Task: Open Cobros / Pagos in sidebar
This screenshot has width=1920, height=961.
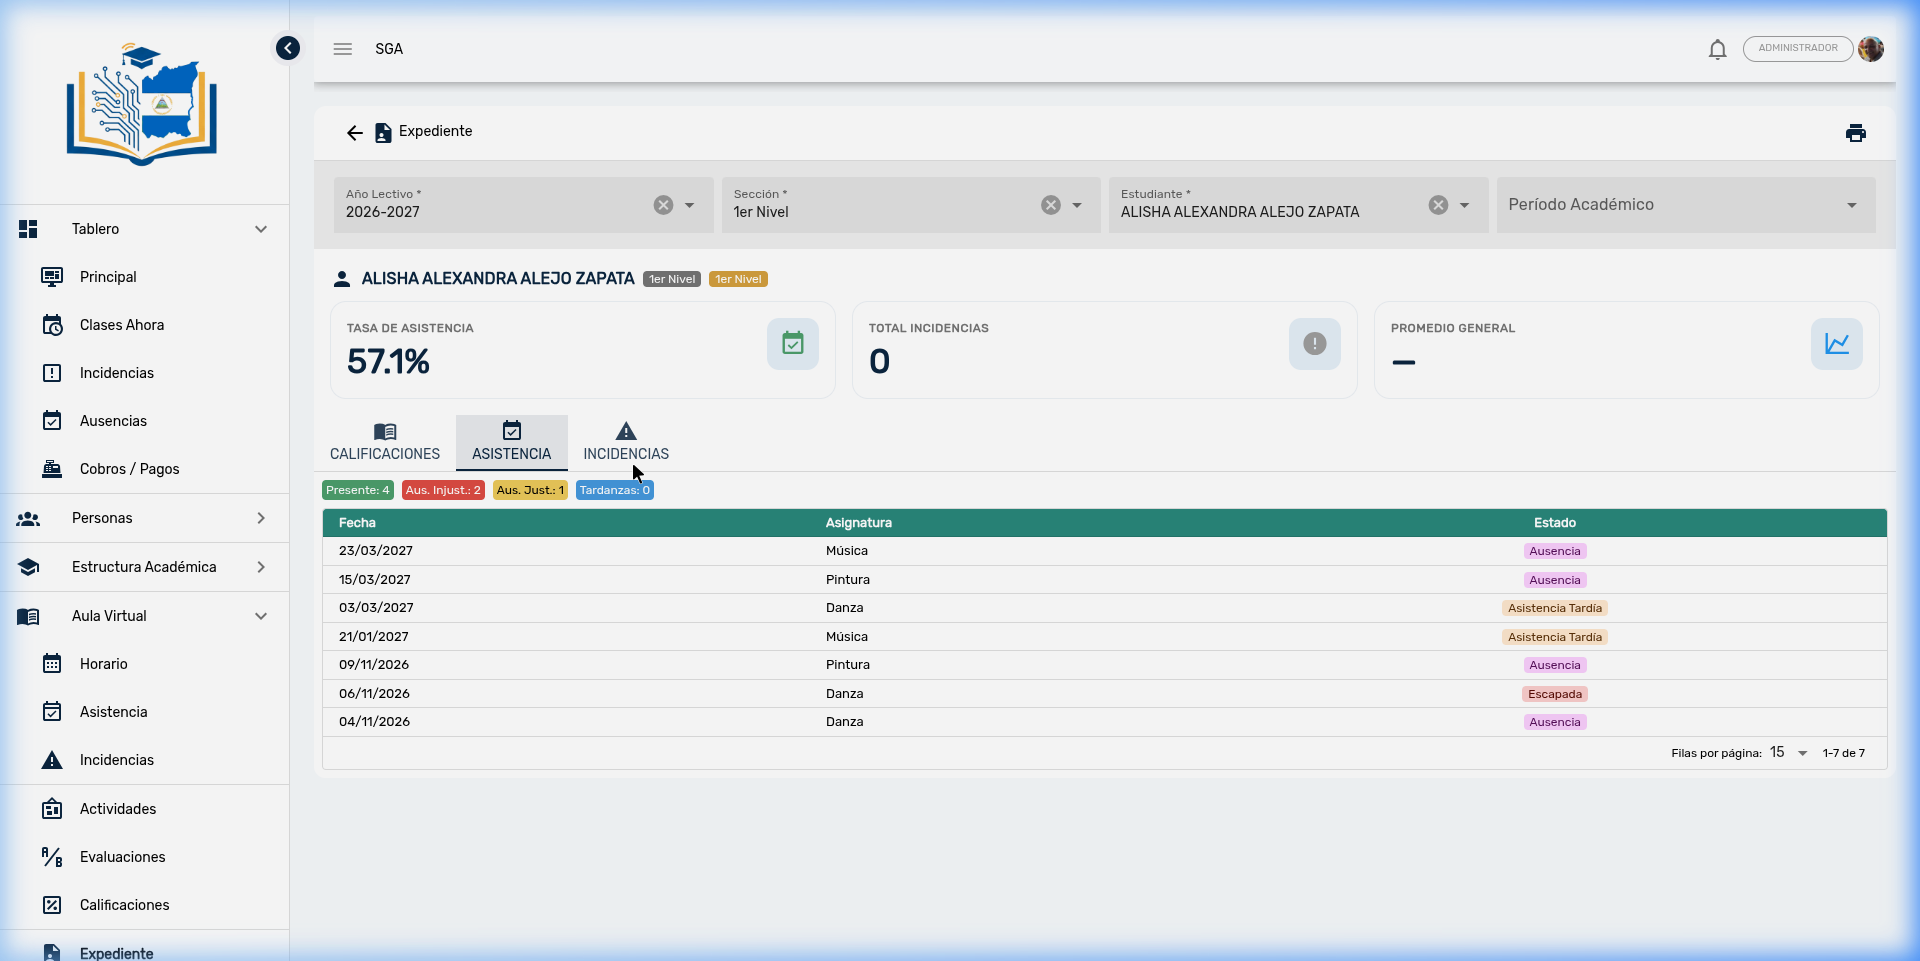Action: click(129, 469)
